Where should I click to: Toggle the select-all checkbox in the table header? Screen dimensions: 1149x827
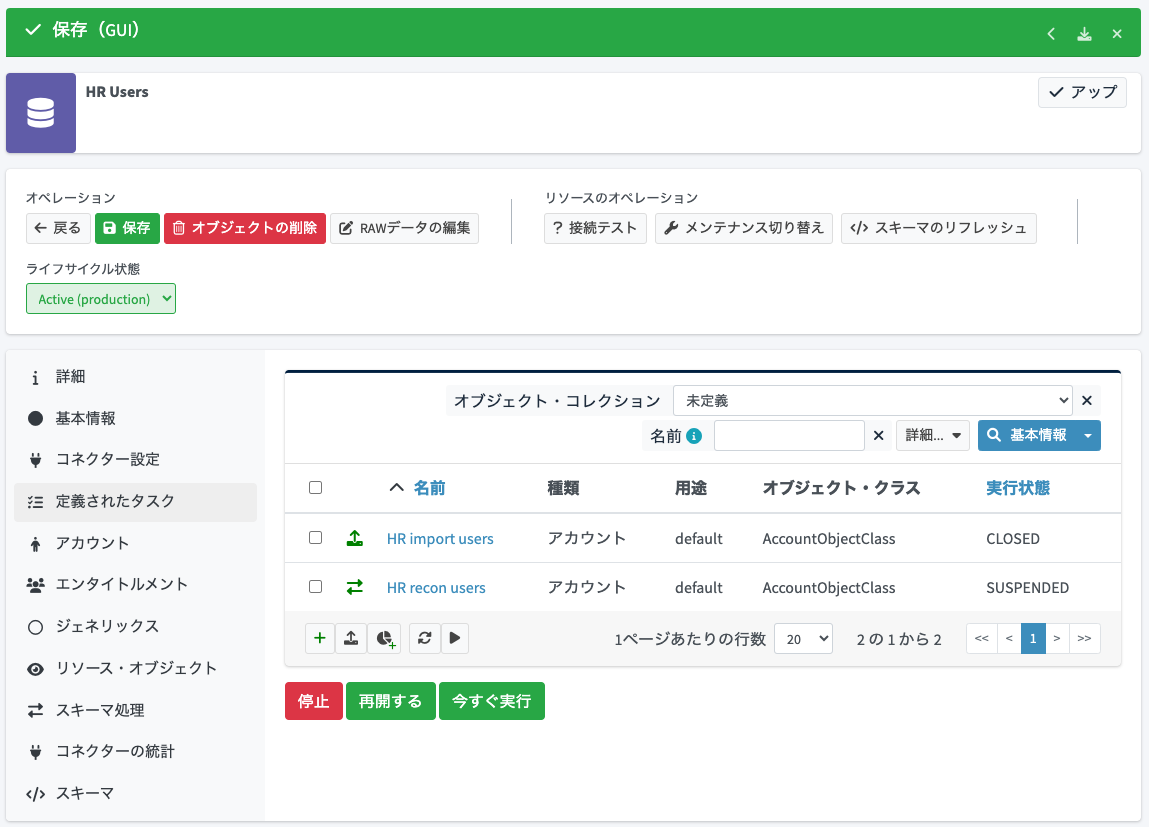316,488
